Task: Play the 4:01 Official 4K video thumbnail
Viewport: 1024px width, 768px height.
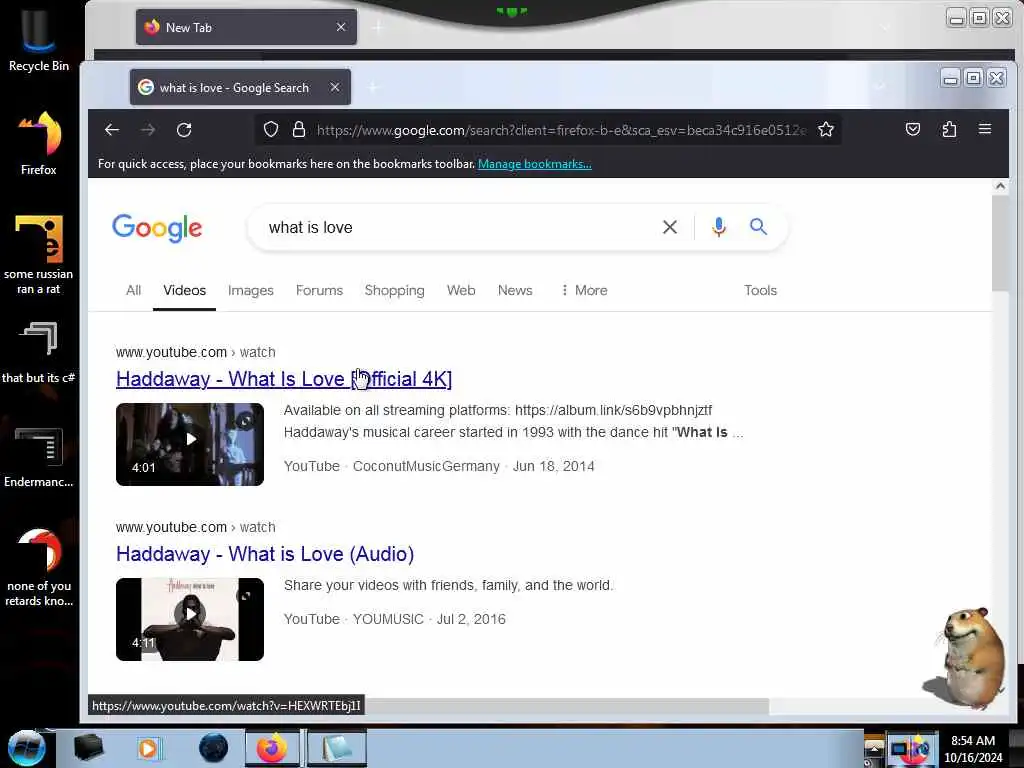Action: pyautogui.click(x=190, y=444)
